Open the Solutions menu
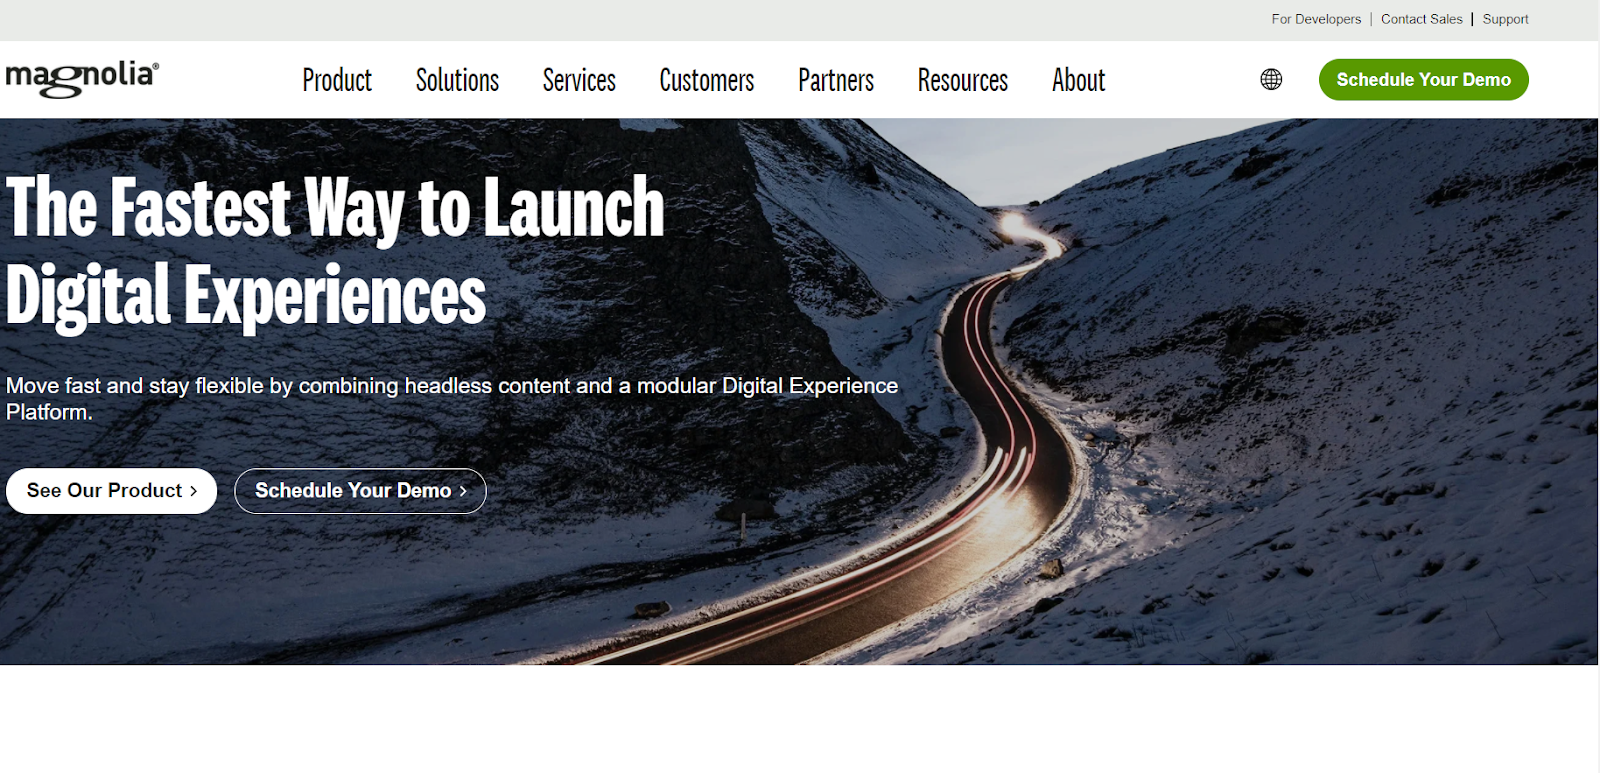The image size is (1600, 773). click(457, 80)
